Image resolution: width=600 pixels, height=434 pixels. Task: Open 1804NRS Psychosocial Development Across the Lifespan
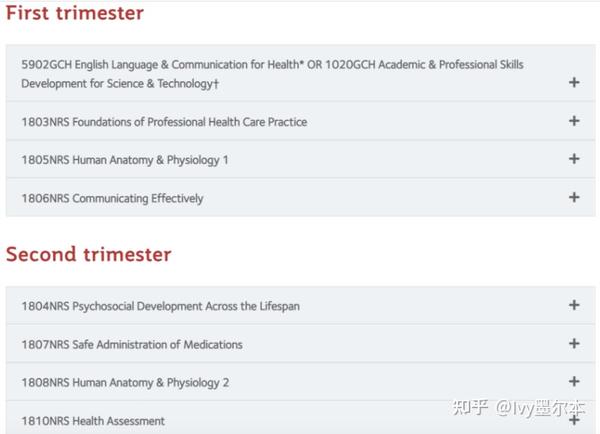click(160, 306)
